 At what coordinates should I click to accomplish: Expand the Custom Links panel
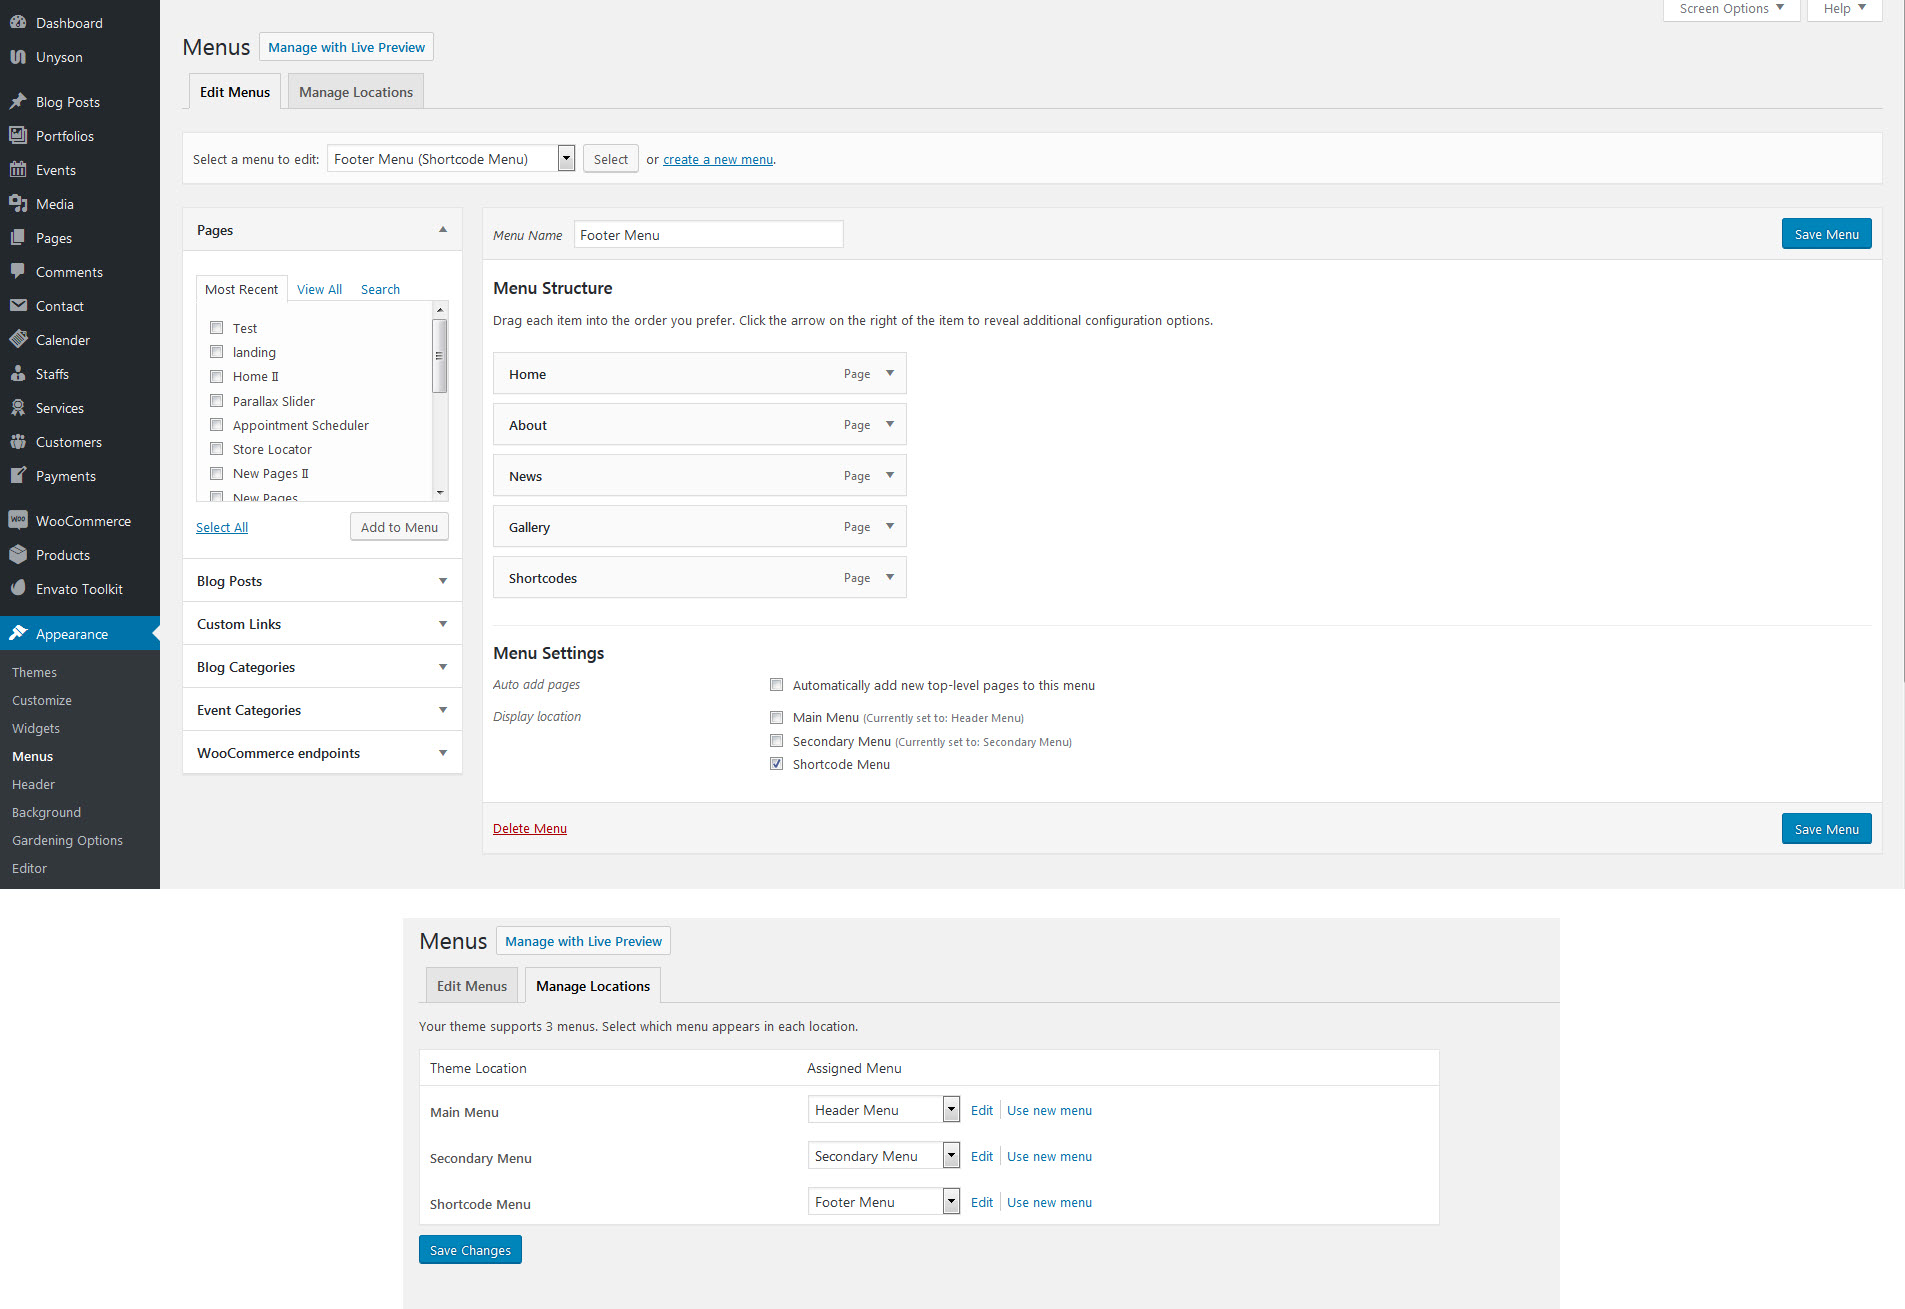442,624
